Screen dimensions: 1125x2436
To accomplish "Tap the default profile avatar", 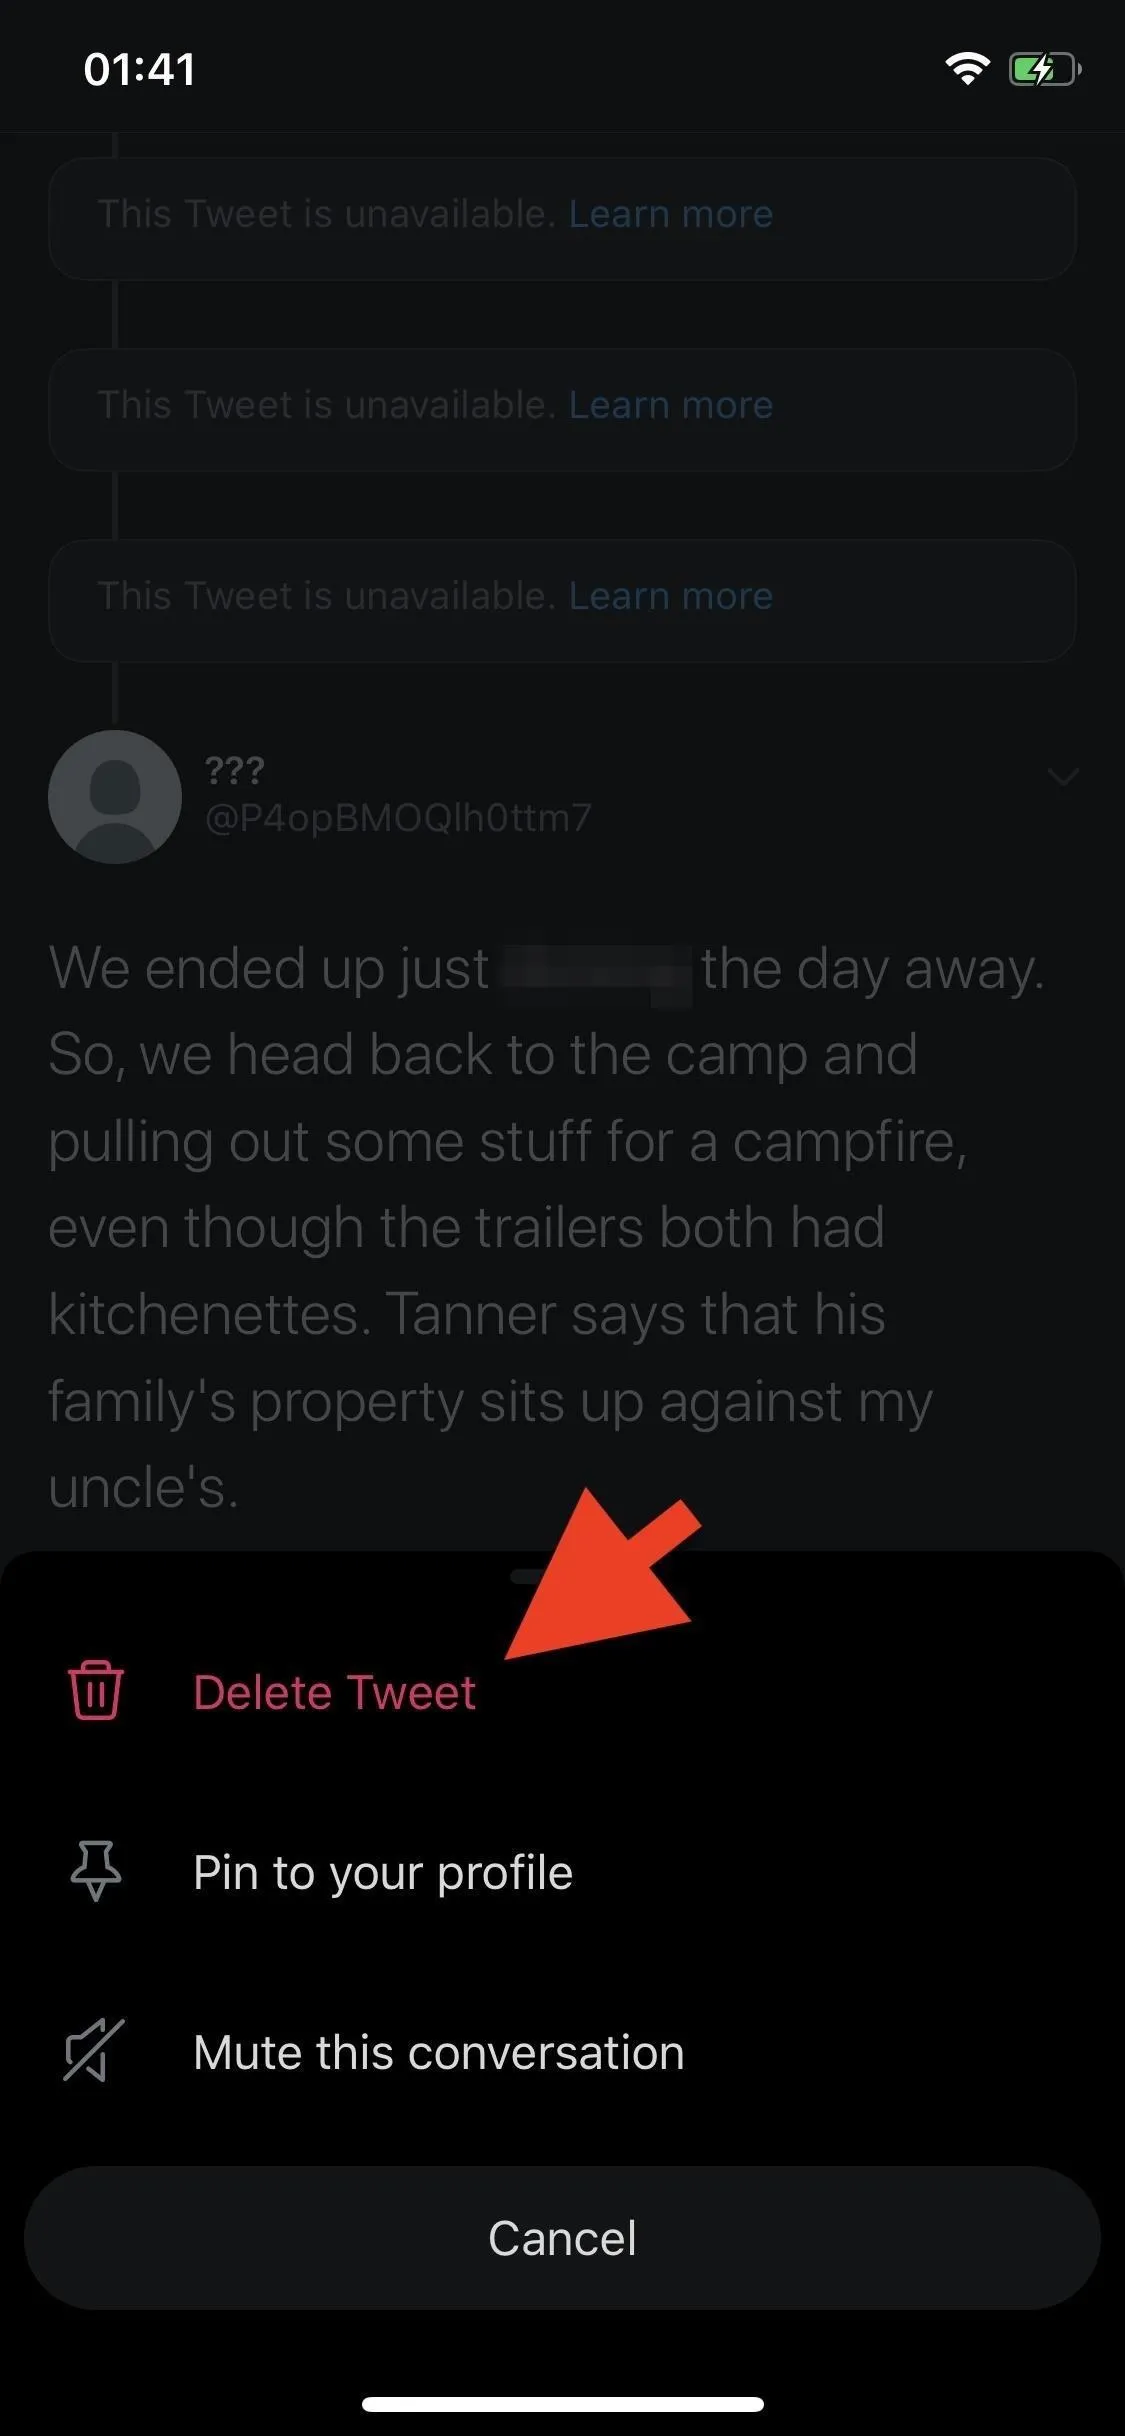I will 115,797.
